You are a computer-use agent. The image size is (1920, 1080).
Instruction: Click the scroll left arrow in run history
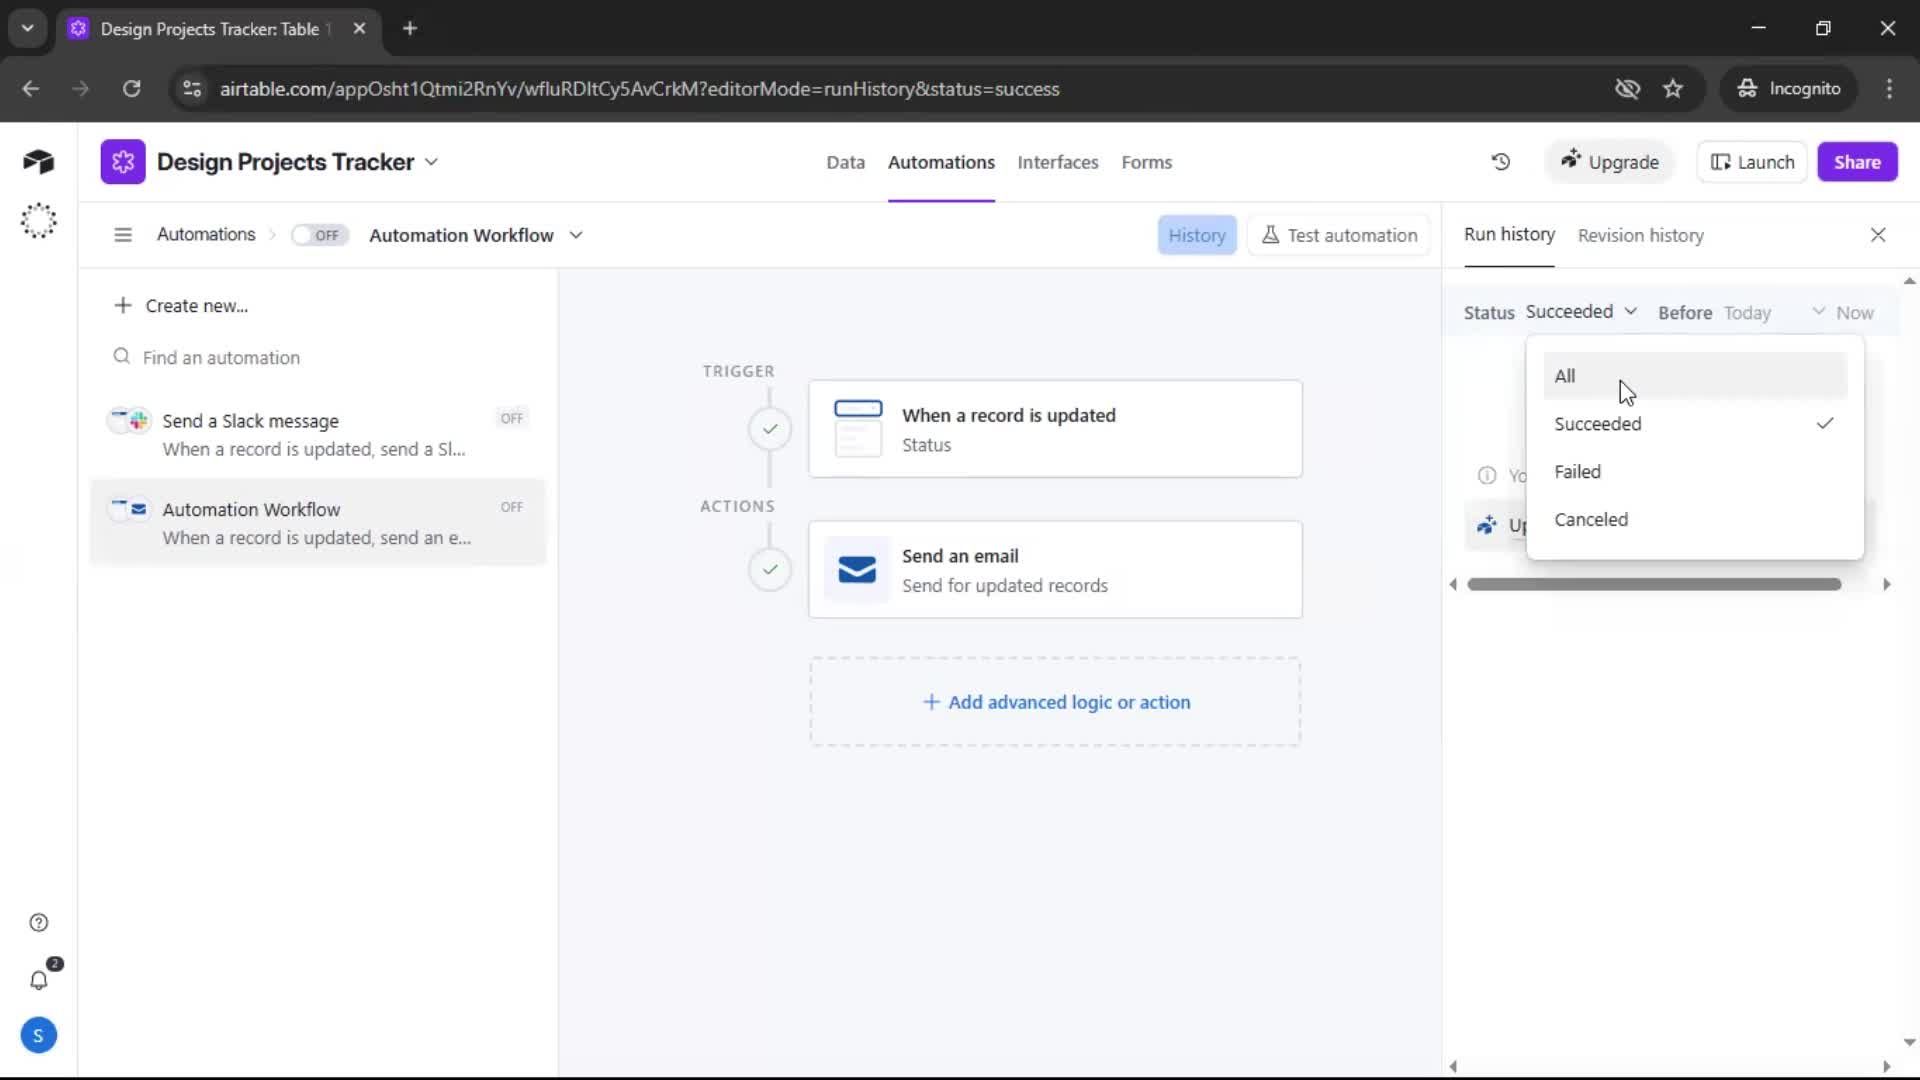tap(1453, 584)
